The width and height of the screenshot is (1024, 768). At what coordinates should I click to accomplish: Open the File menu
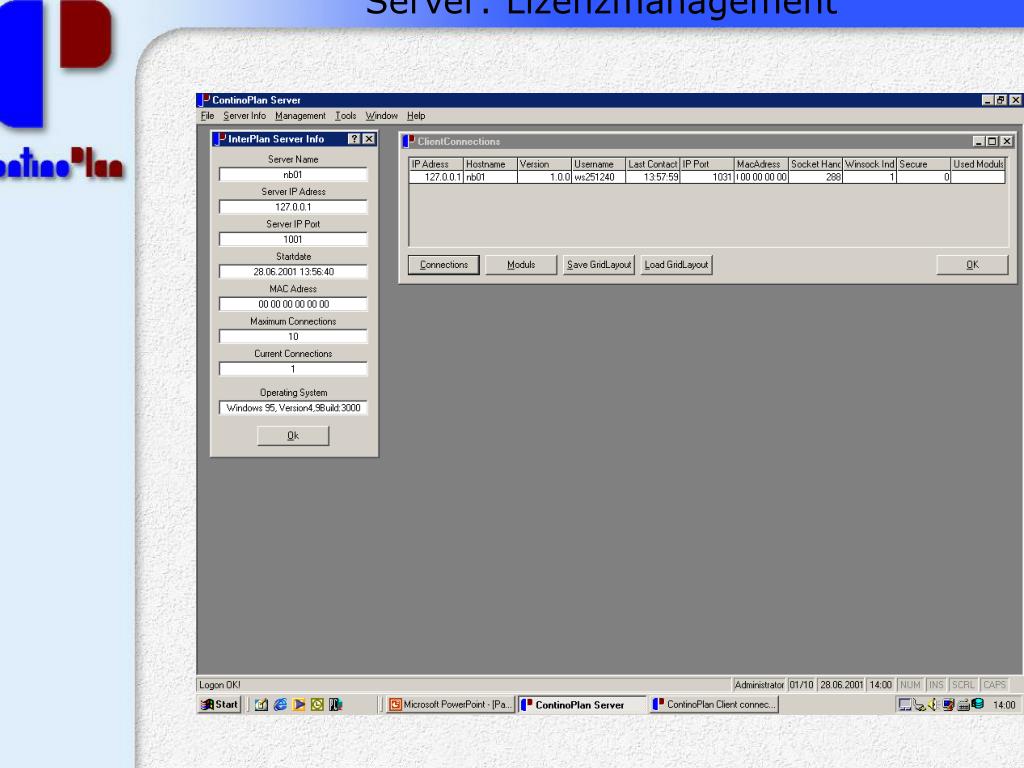207,116
